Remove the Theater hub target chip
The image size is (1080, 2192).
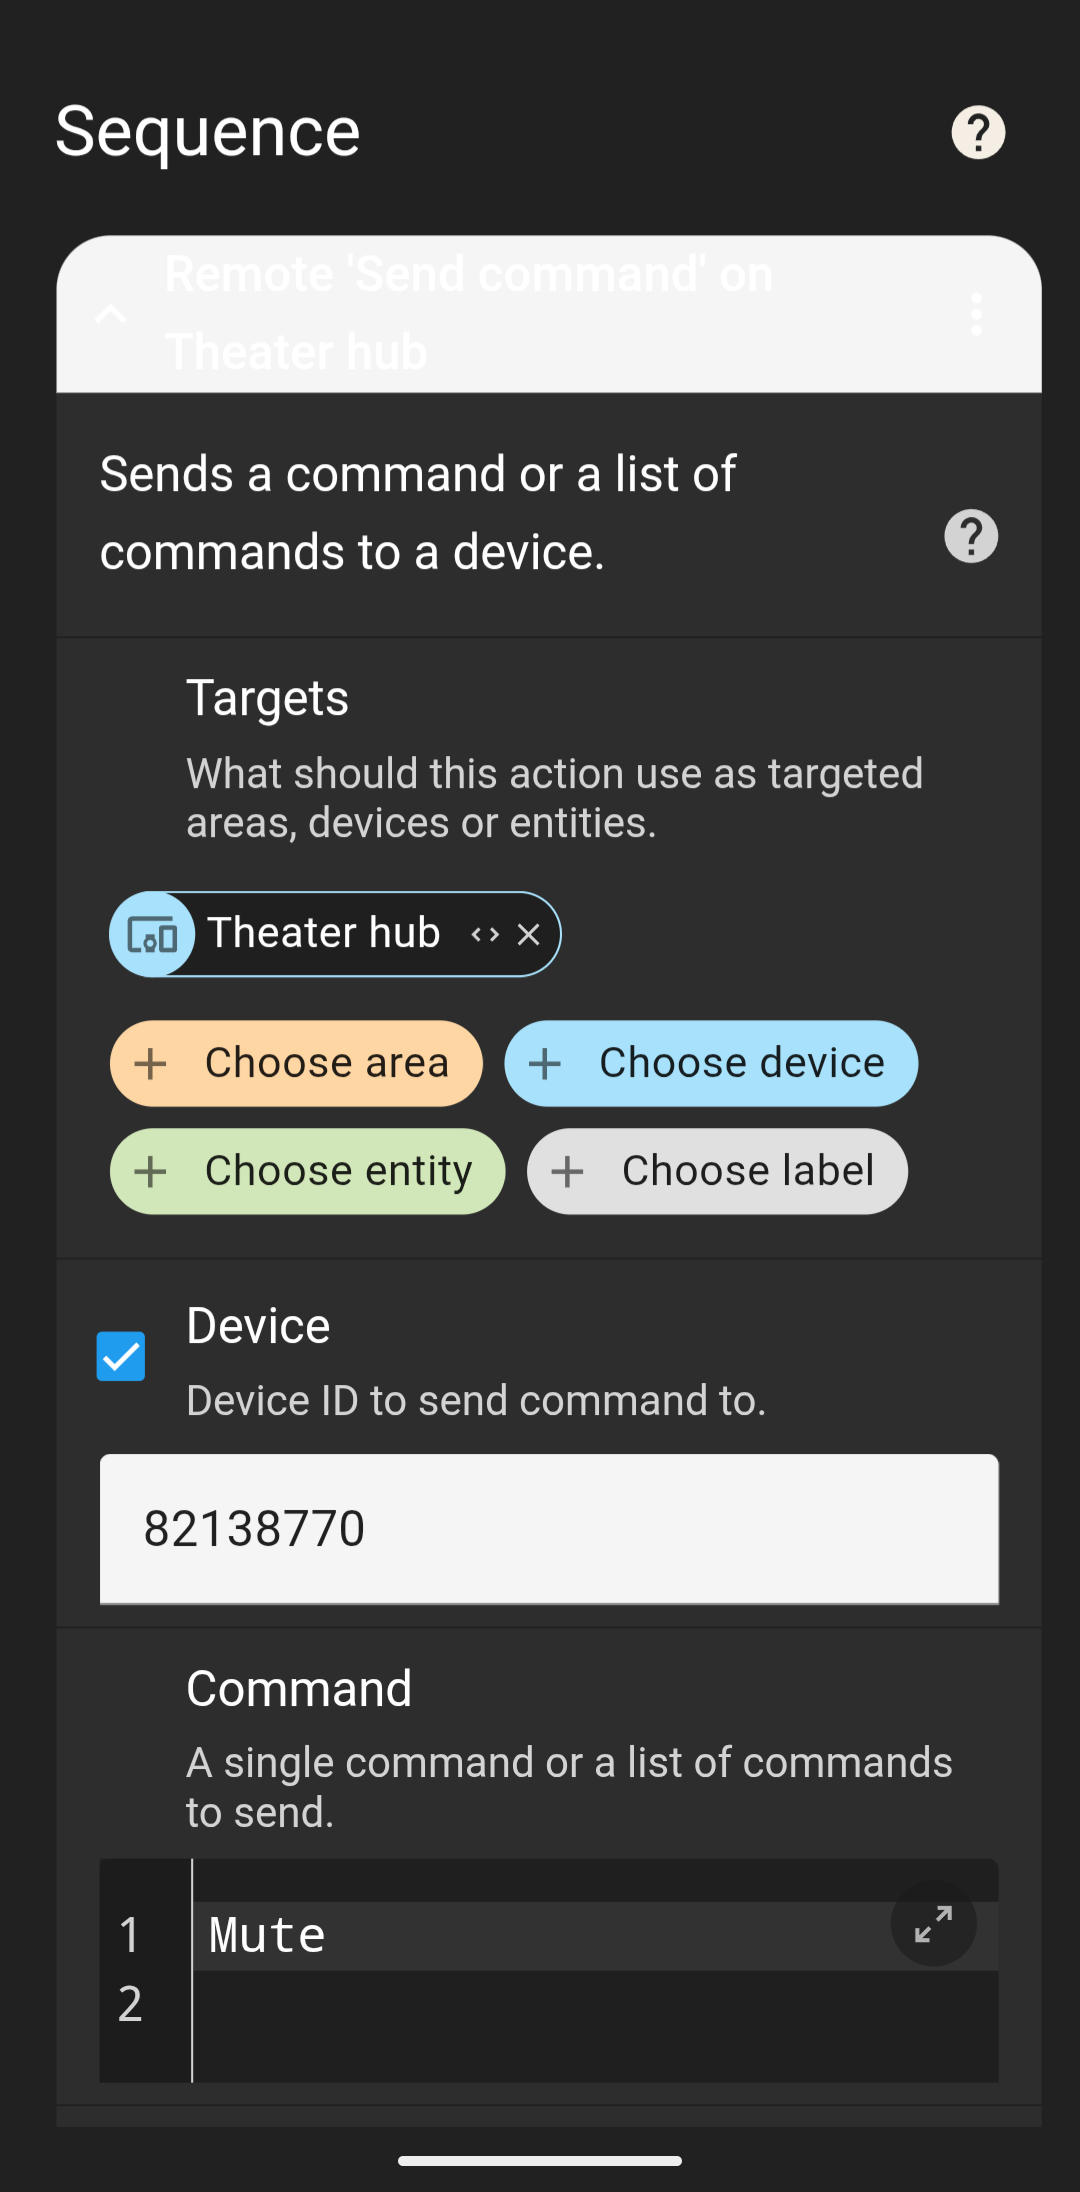529,934
